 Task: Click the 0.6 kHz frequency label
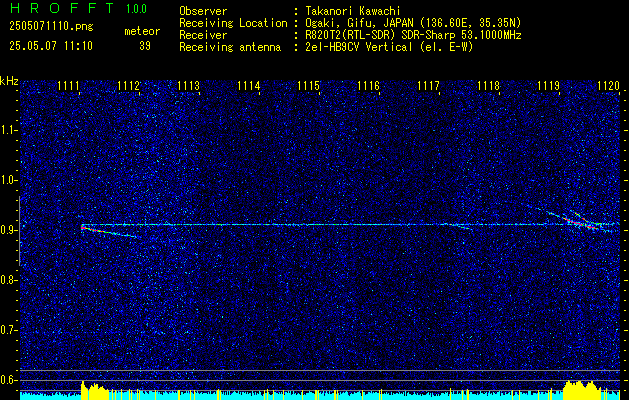9,380
